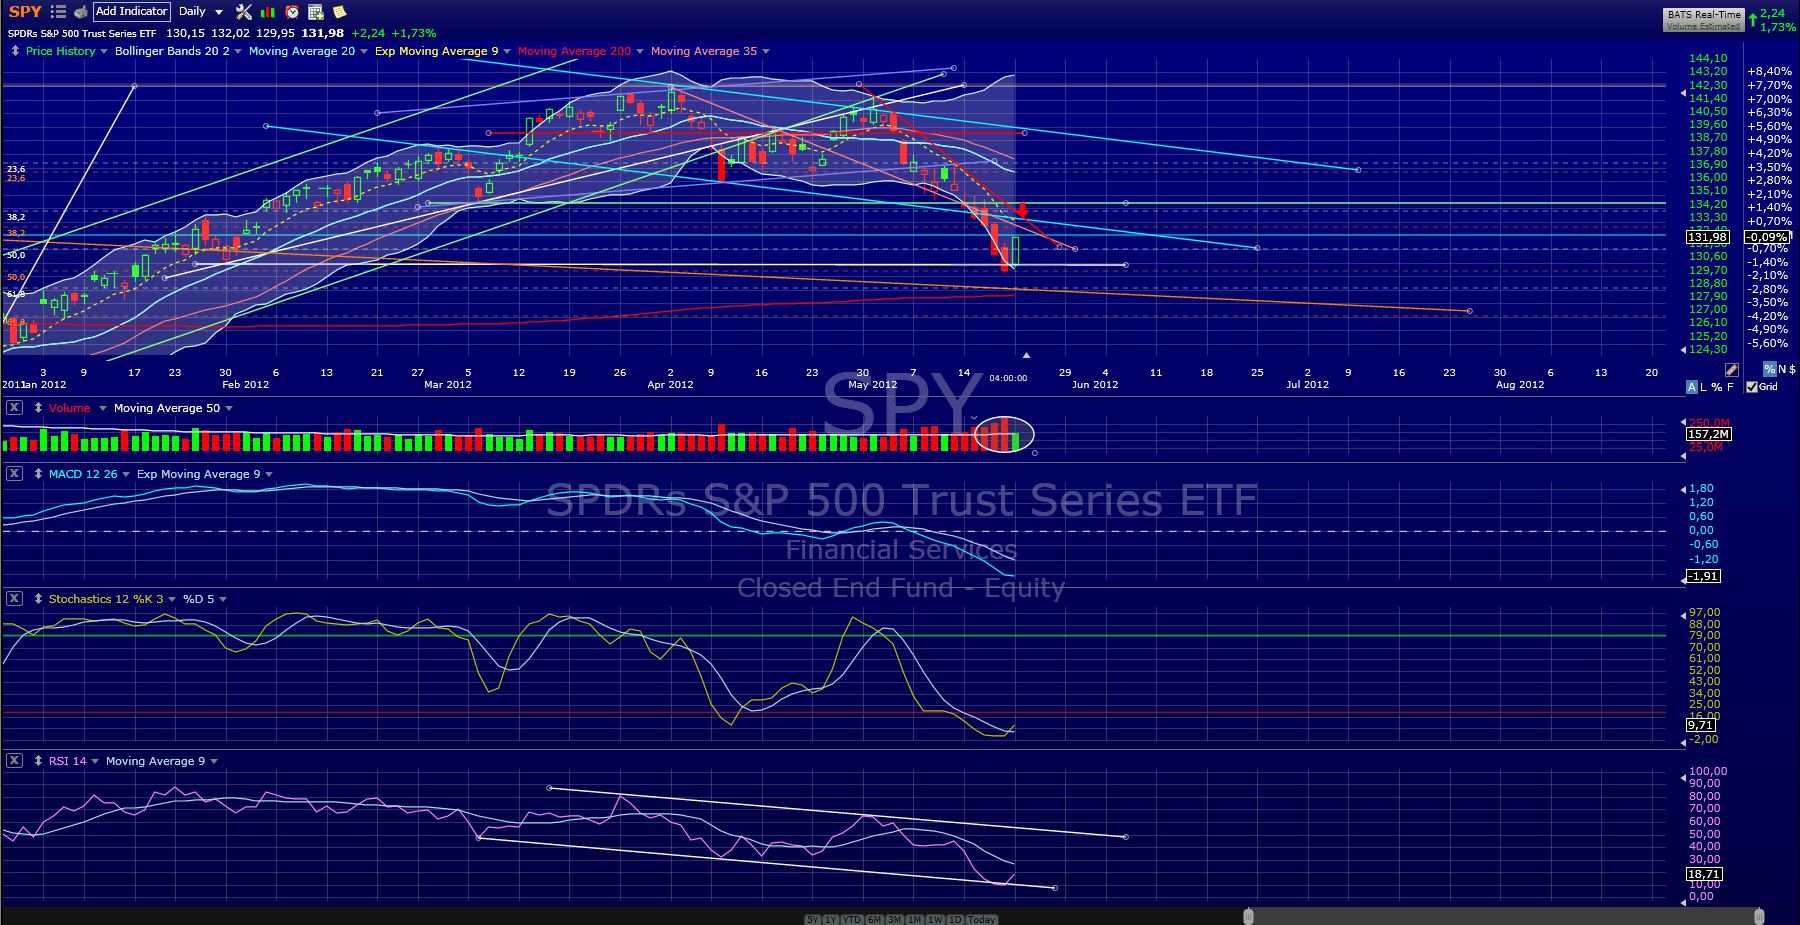Set chart range to 6M
The width and height of the screenshot is (1800, 925).
(874, 920)
